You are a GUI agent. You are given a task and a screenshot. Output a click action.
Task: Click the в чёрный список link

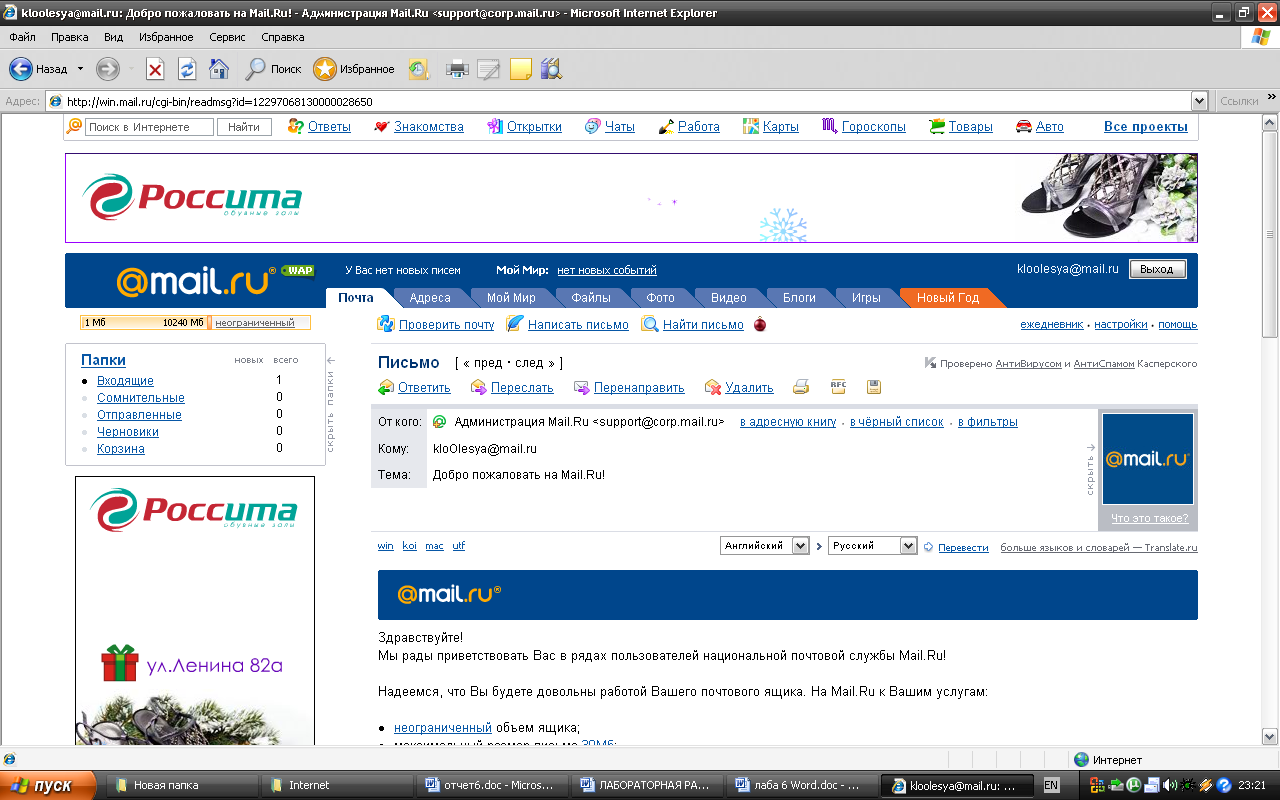click(x=897, y=422)
